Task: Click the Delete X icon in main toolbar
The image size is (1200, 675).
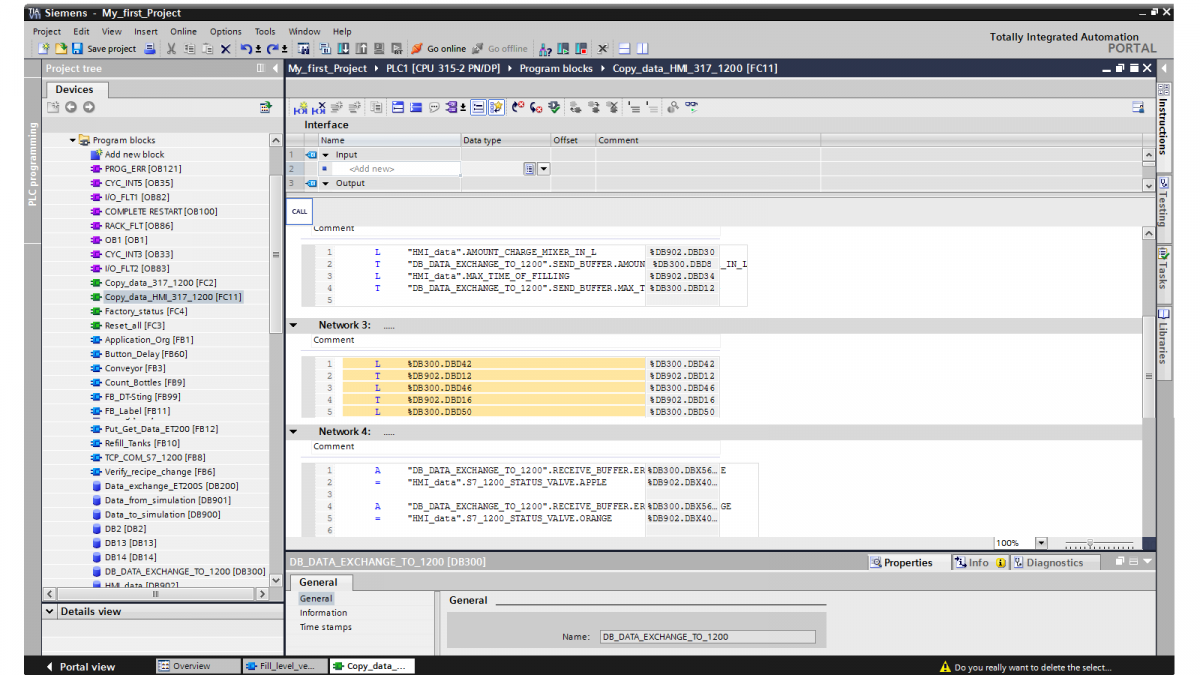Action: point(225,48)
